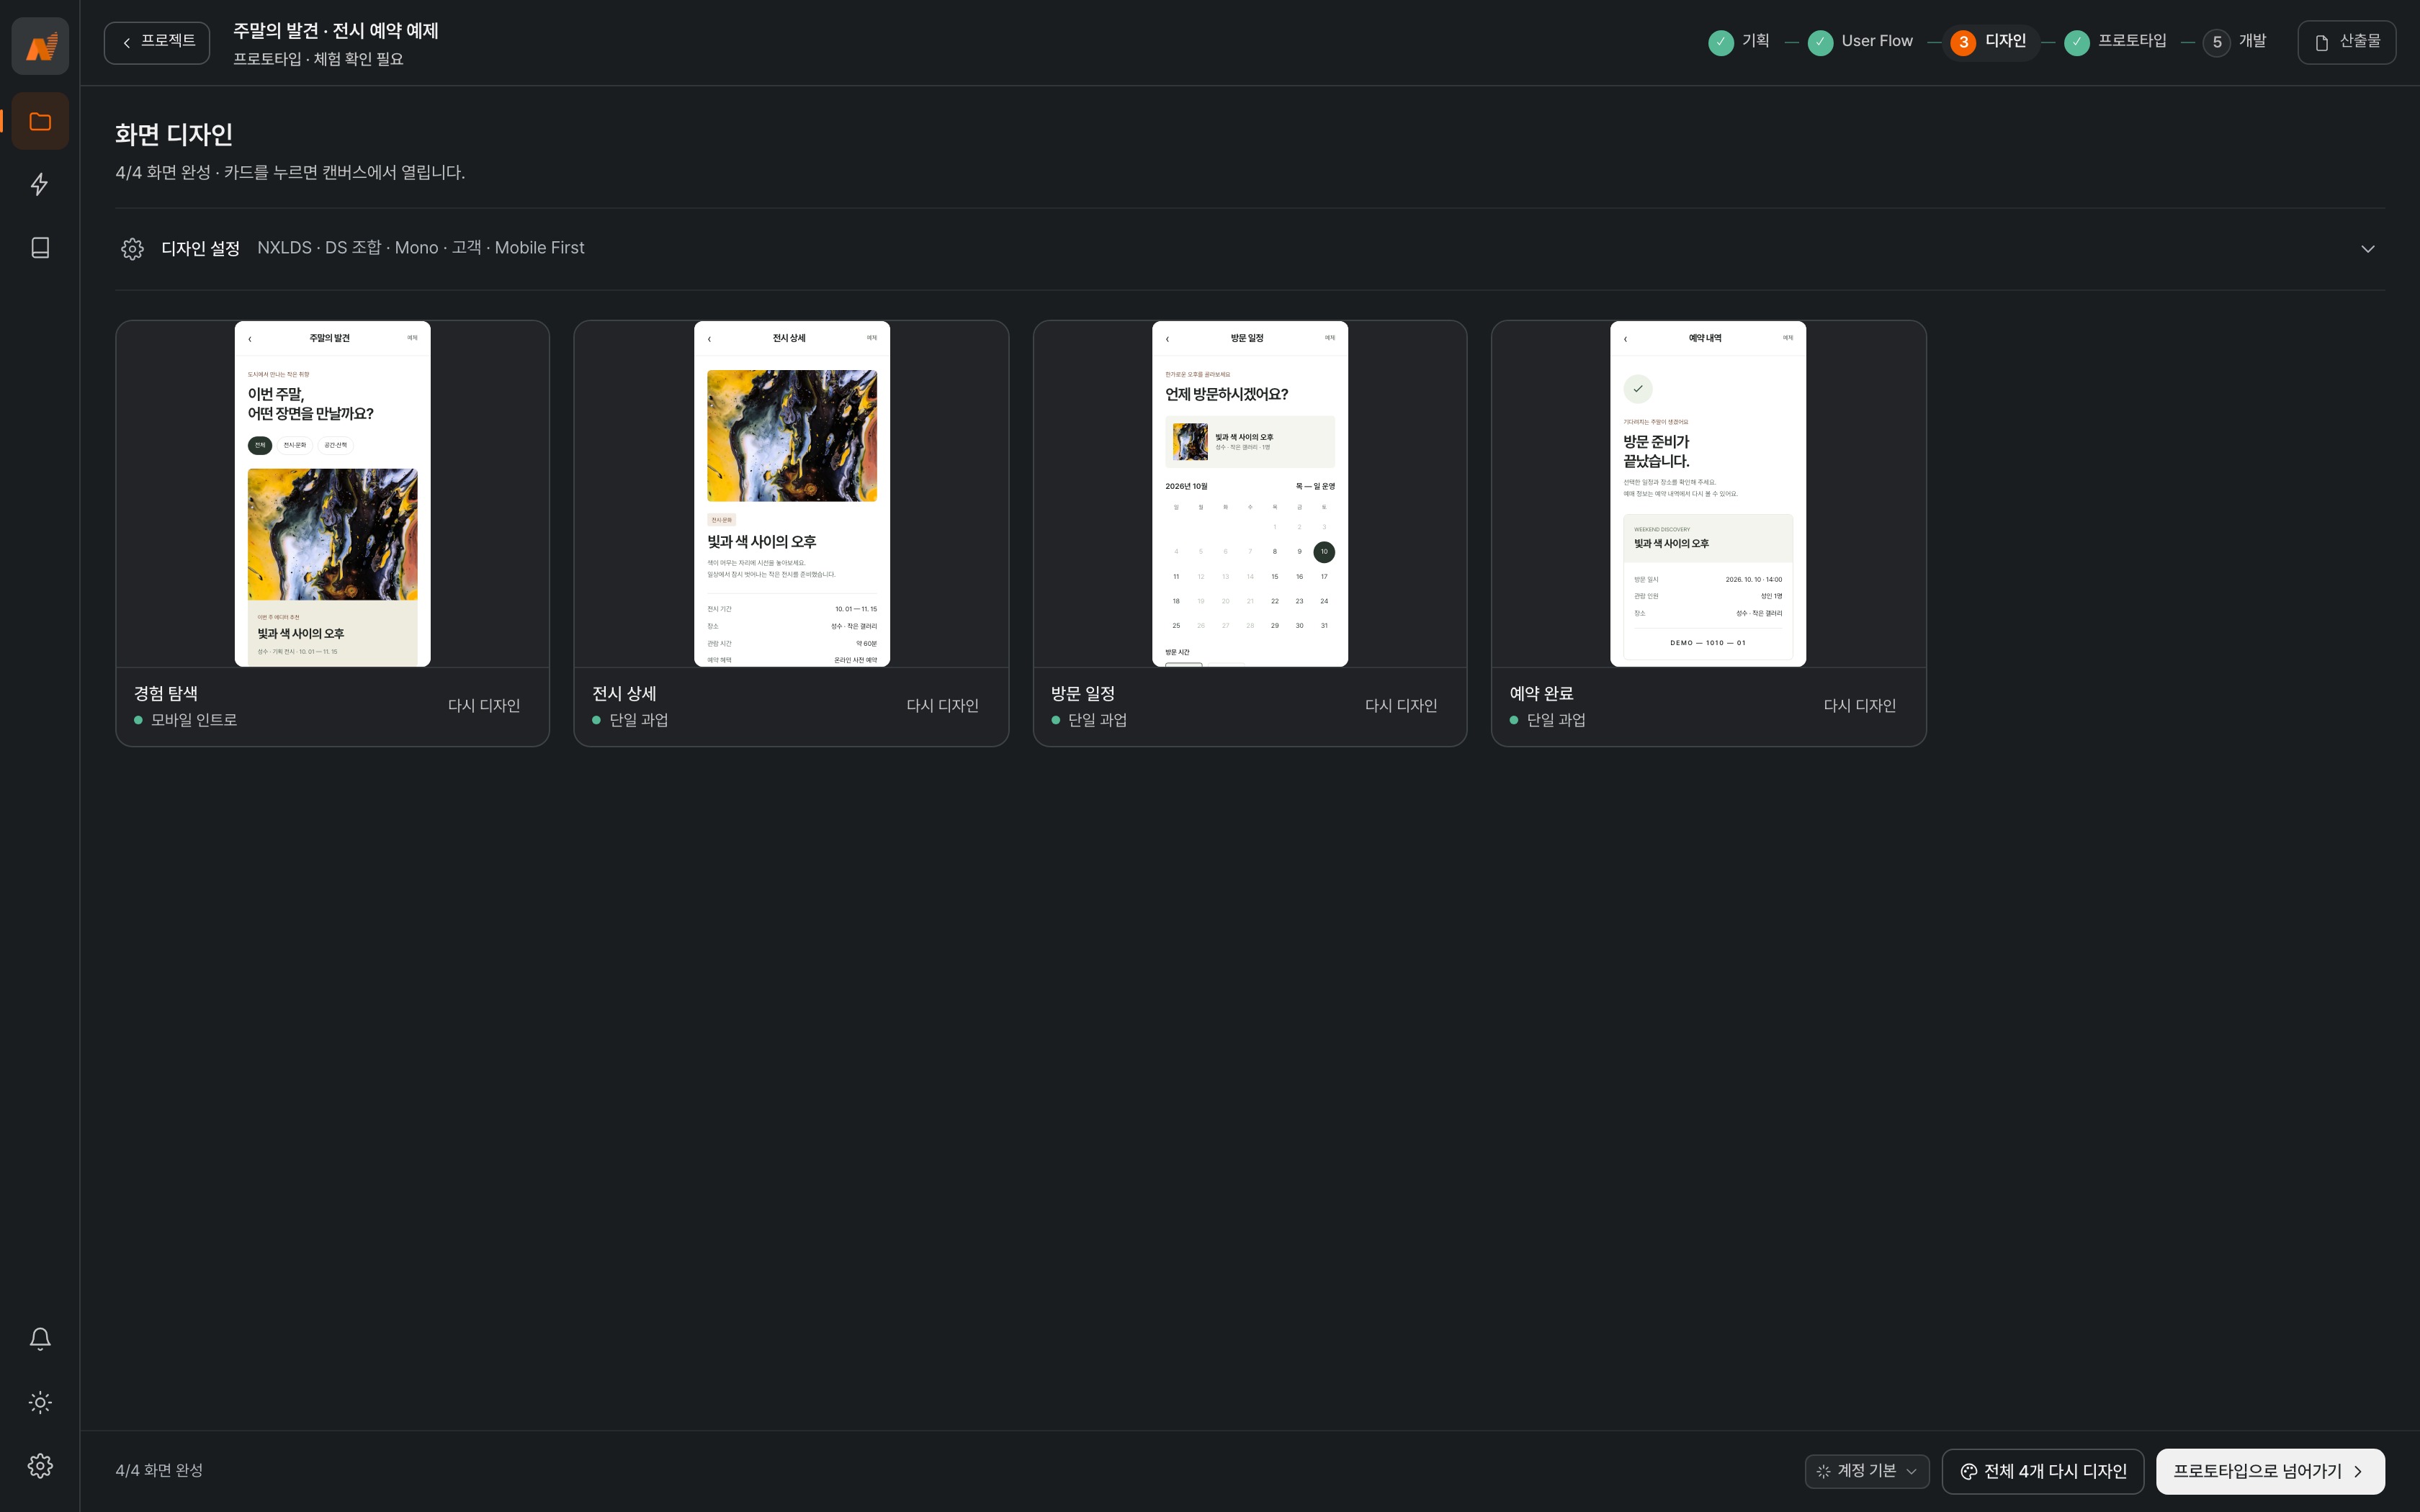Click the project title 주말의 발견 · 전시 예약 예제
Image resolution: width=2420 pixels, height=1512 pixels.
336,31
